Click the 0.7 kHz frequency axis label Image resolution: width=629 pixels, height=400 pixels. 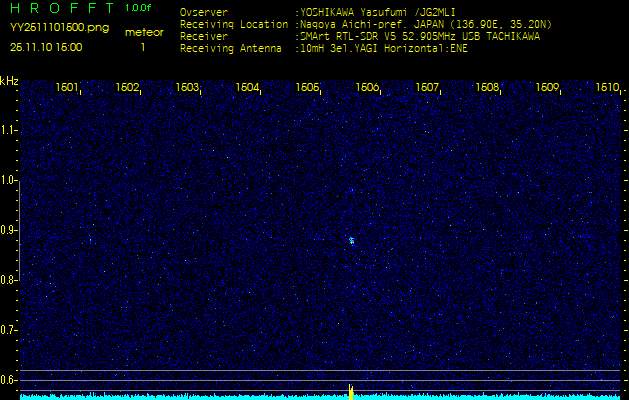[9, 329]
